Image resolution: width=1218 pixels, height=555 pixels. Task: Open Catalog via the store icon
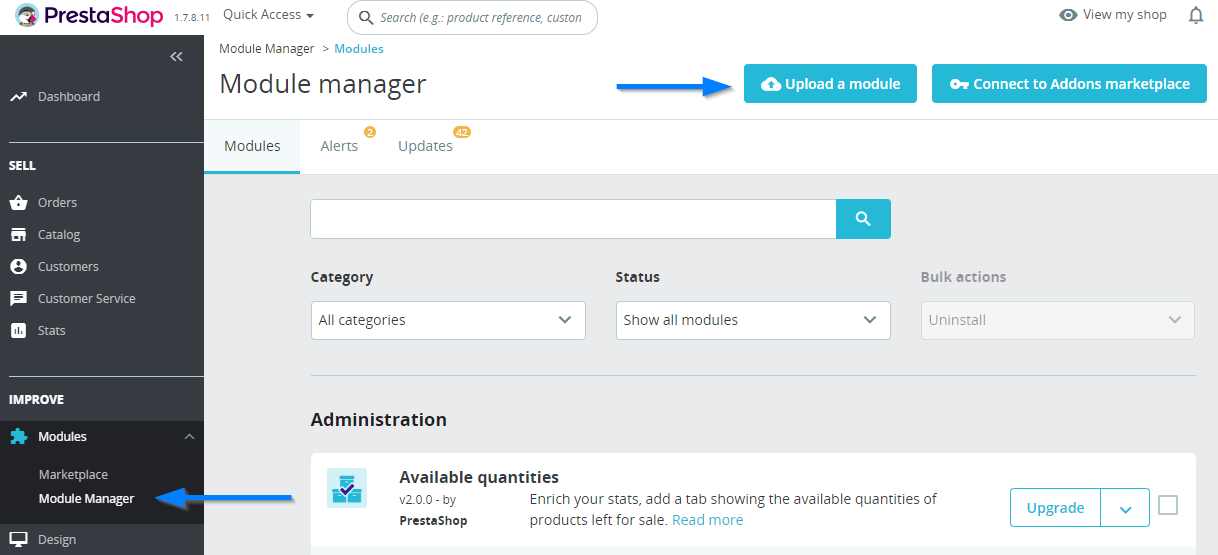[18, 234]
